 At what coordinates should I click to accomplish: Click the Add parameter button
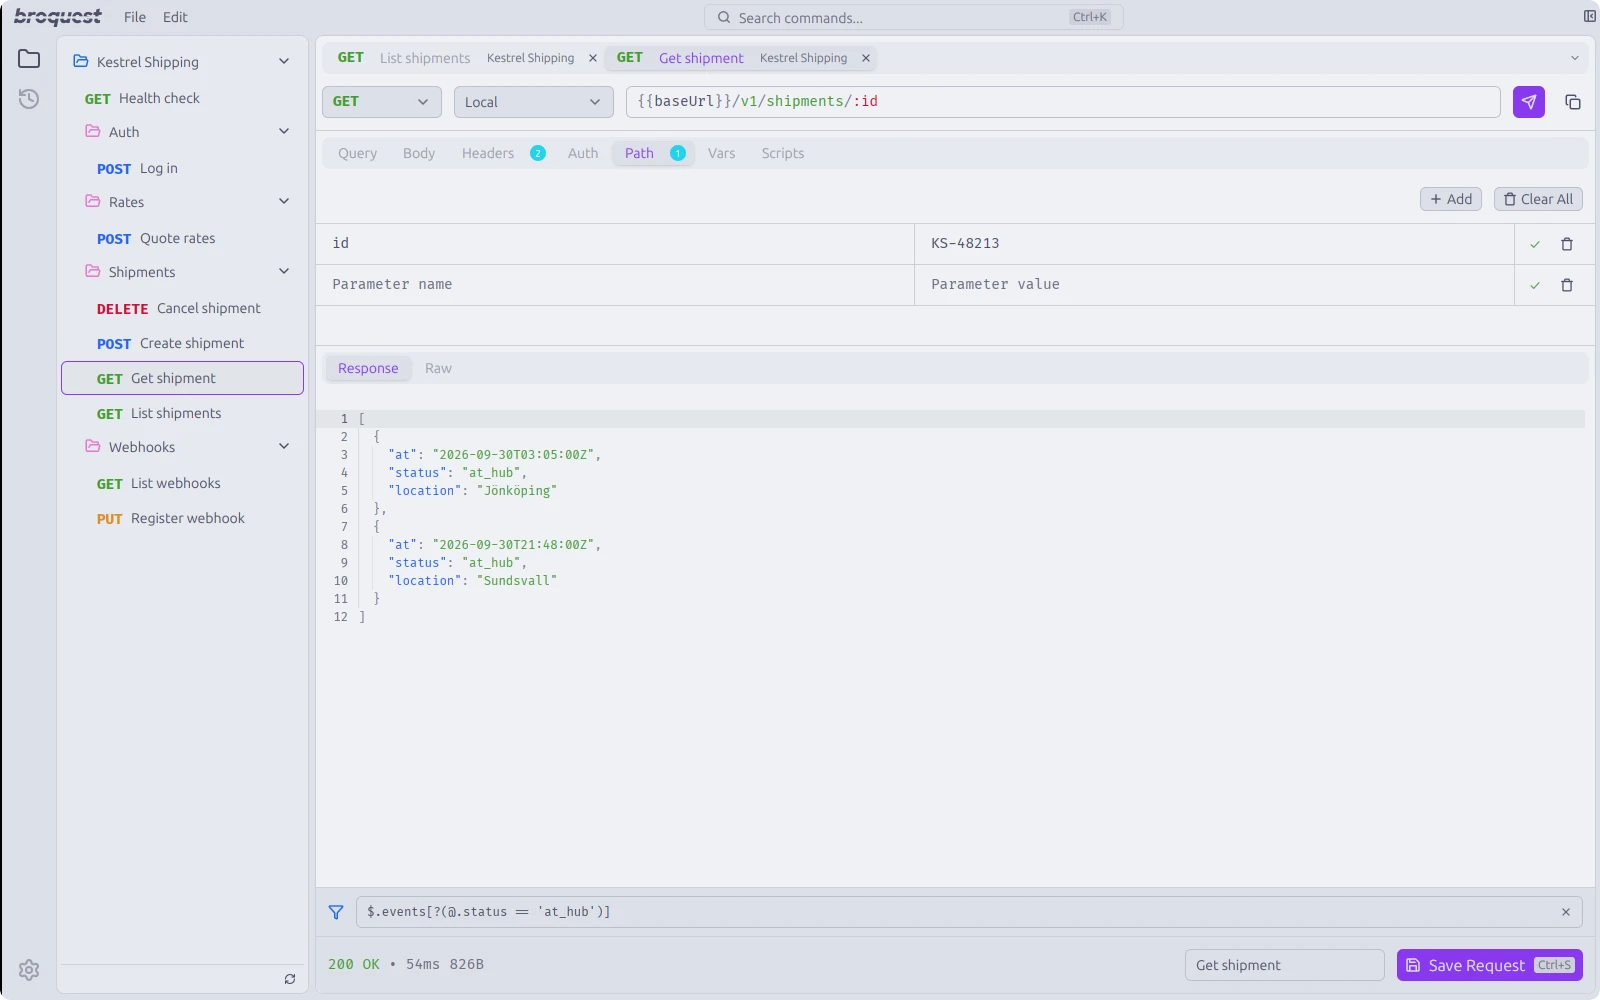tap(1451, 199)
